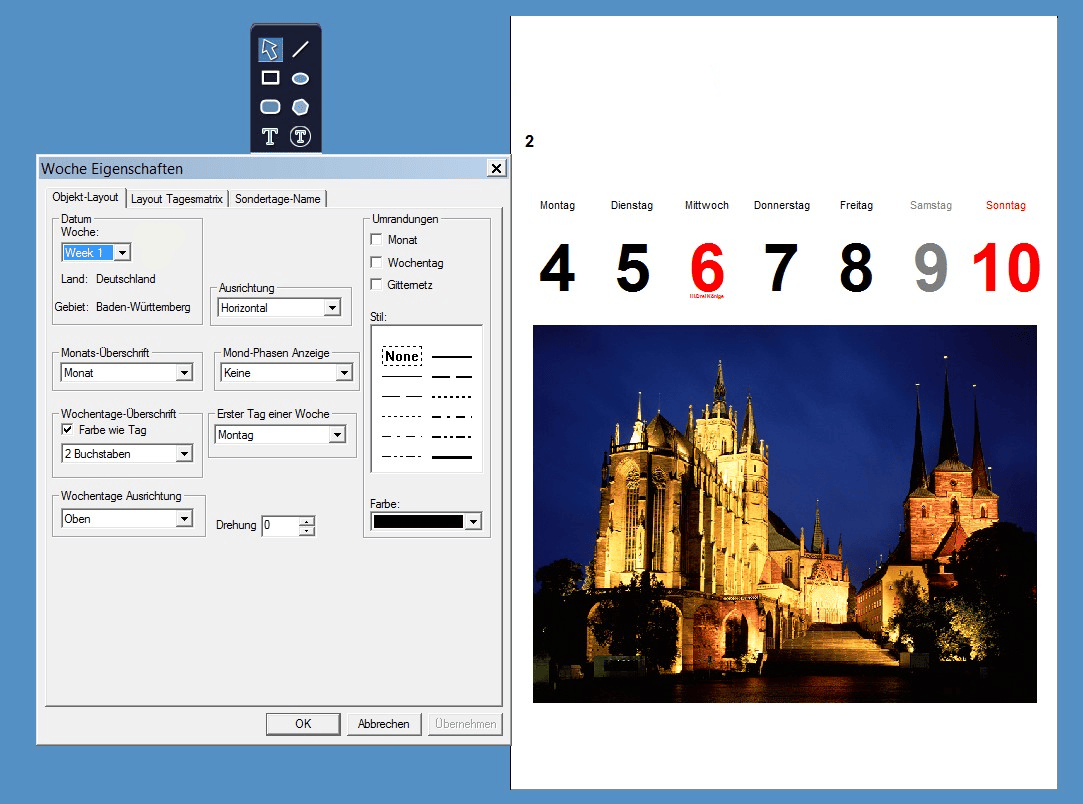The width and height of the screenshot is (1083, 804).
Task: Click the Drehung rotation input field
Action: click(281, 525)
